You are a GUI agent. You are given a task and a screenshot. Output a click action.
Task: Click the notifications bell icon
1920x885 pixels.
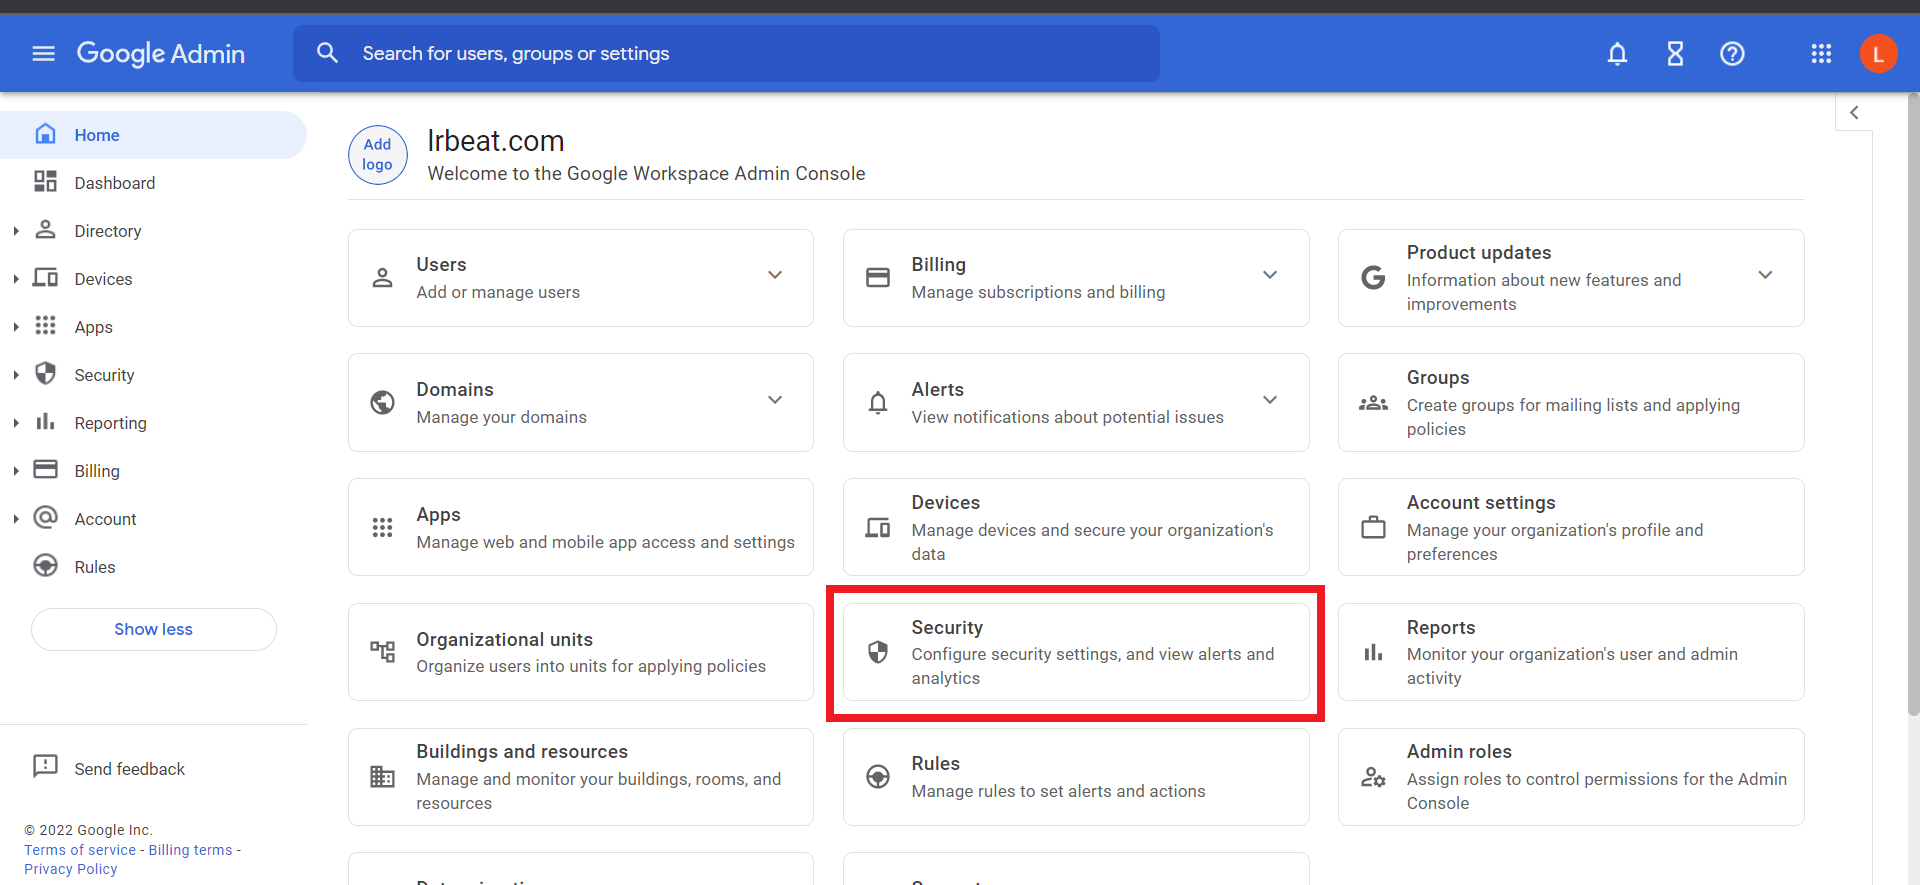point(1617,54)
